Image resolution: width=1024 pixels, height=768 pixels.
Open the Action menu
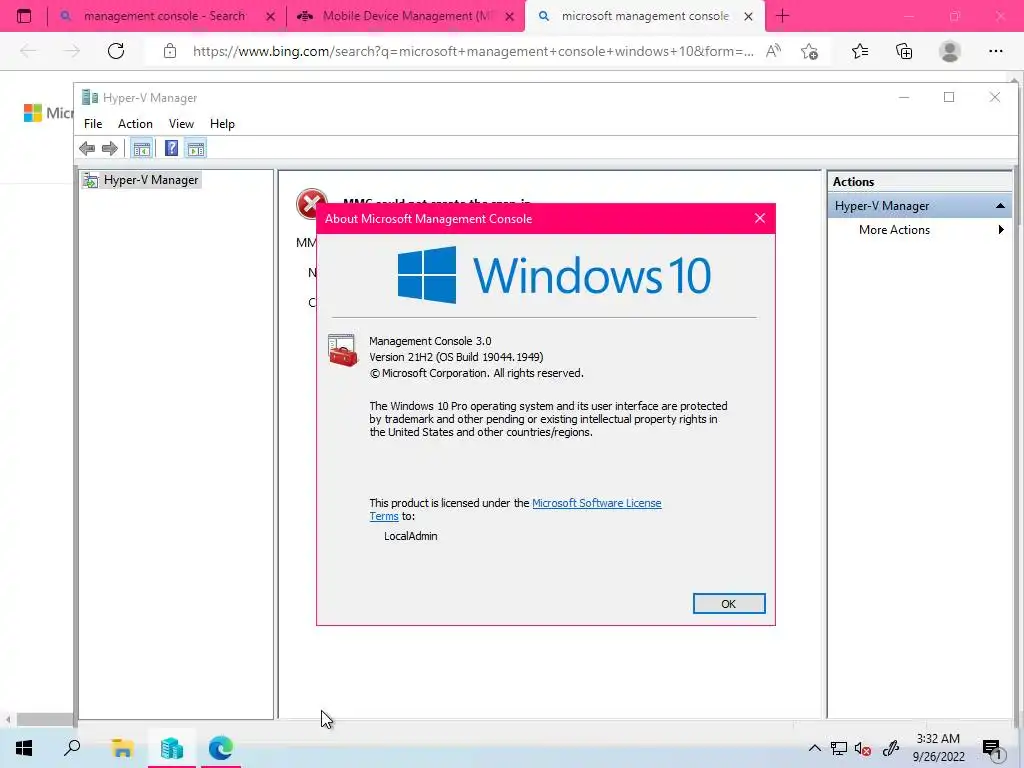click(135, 124)
